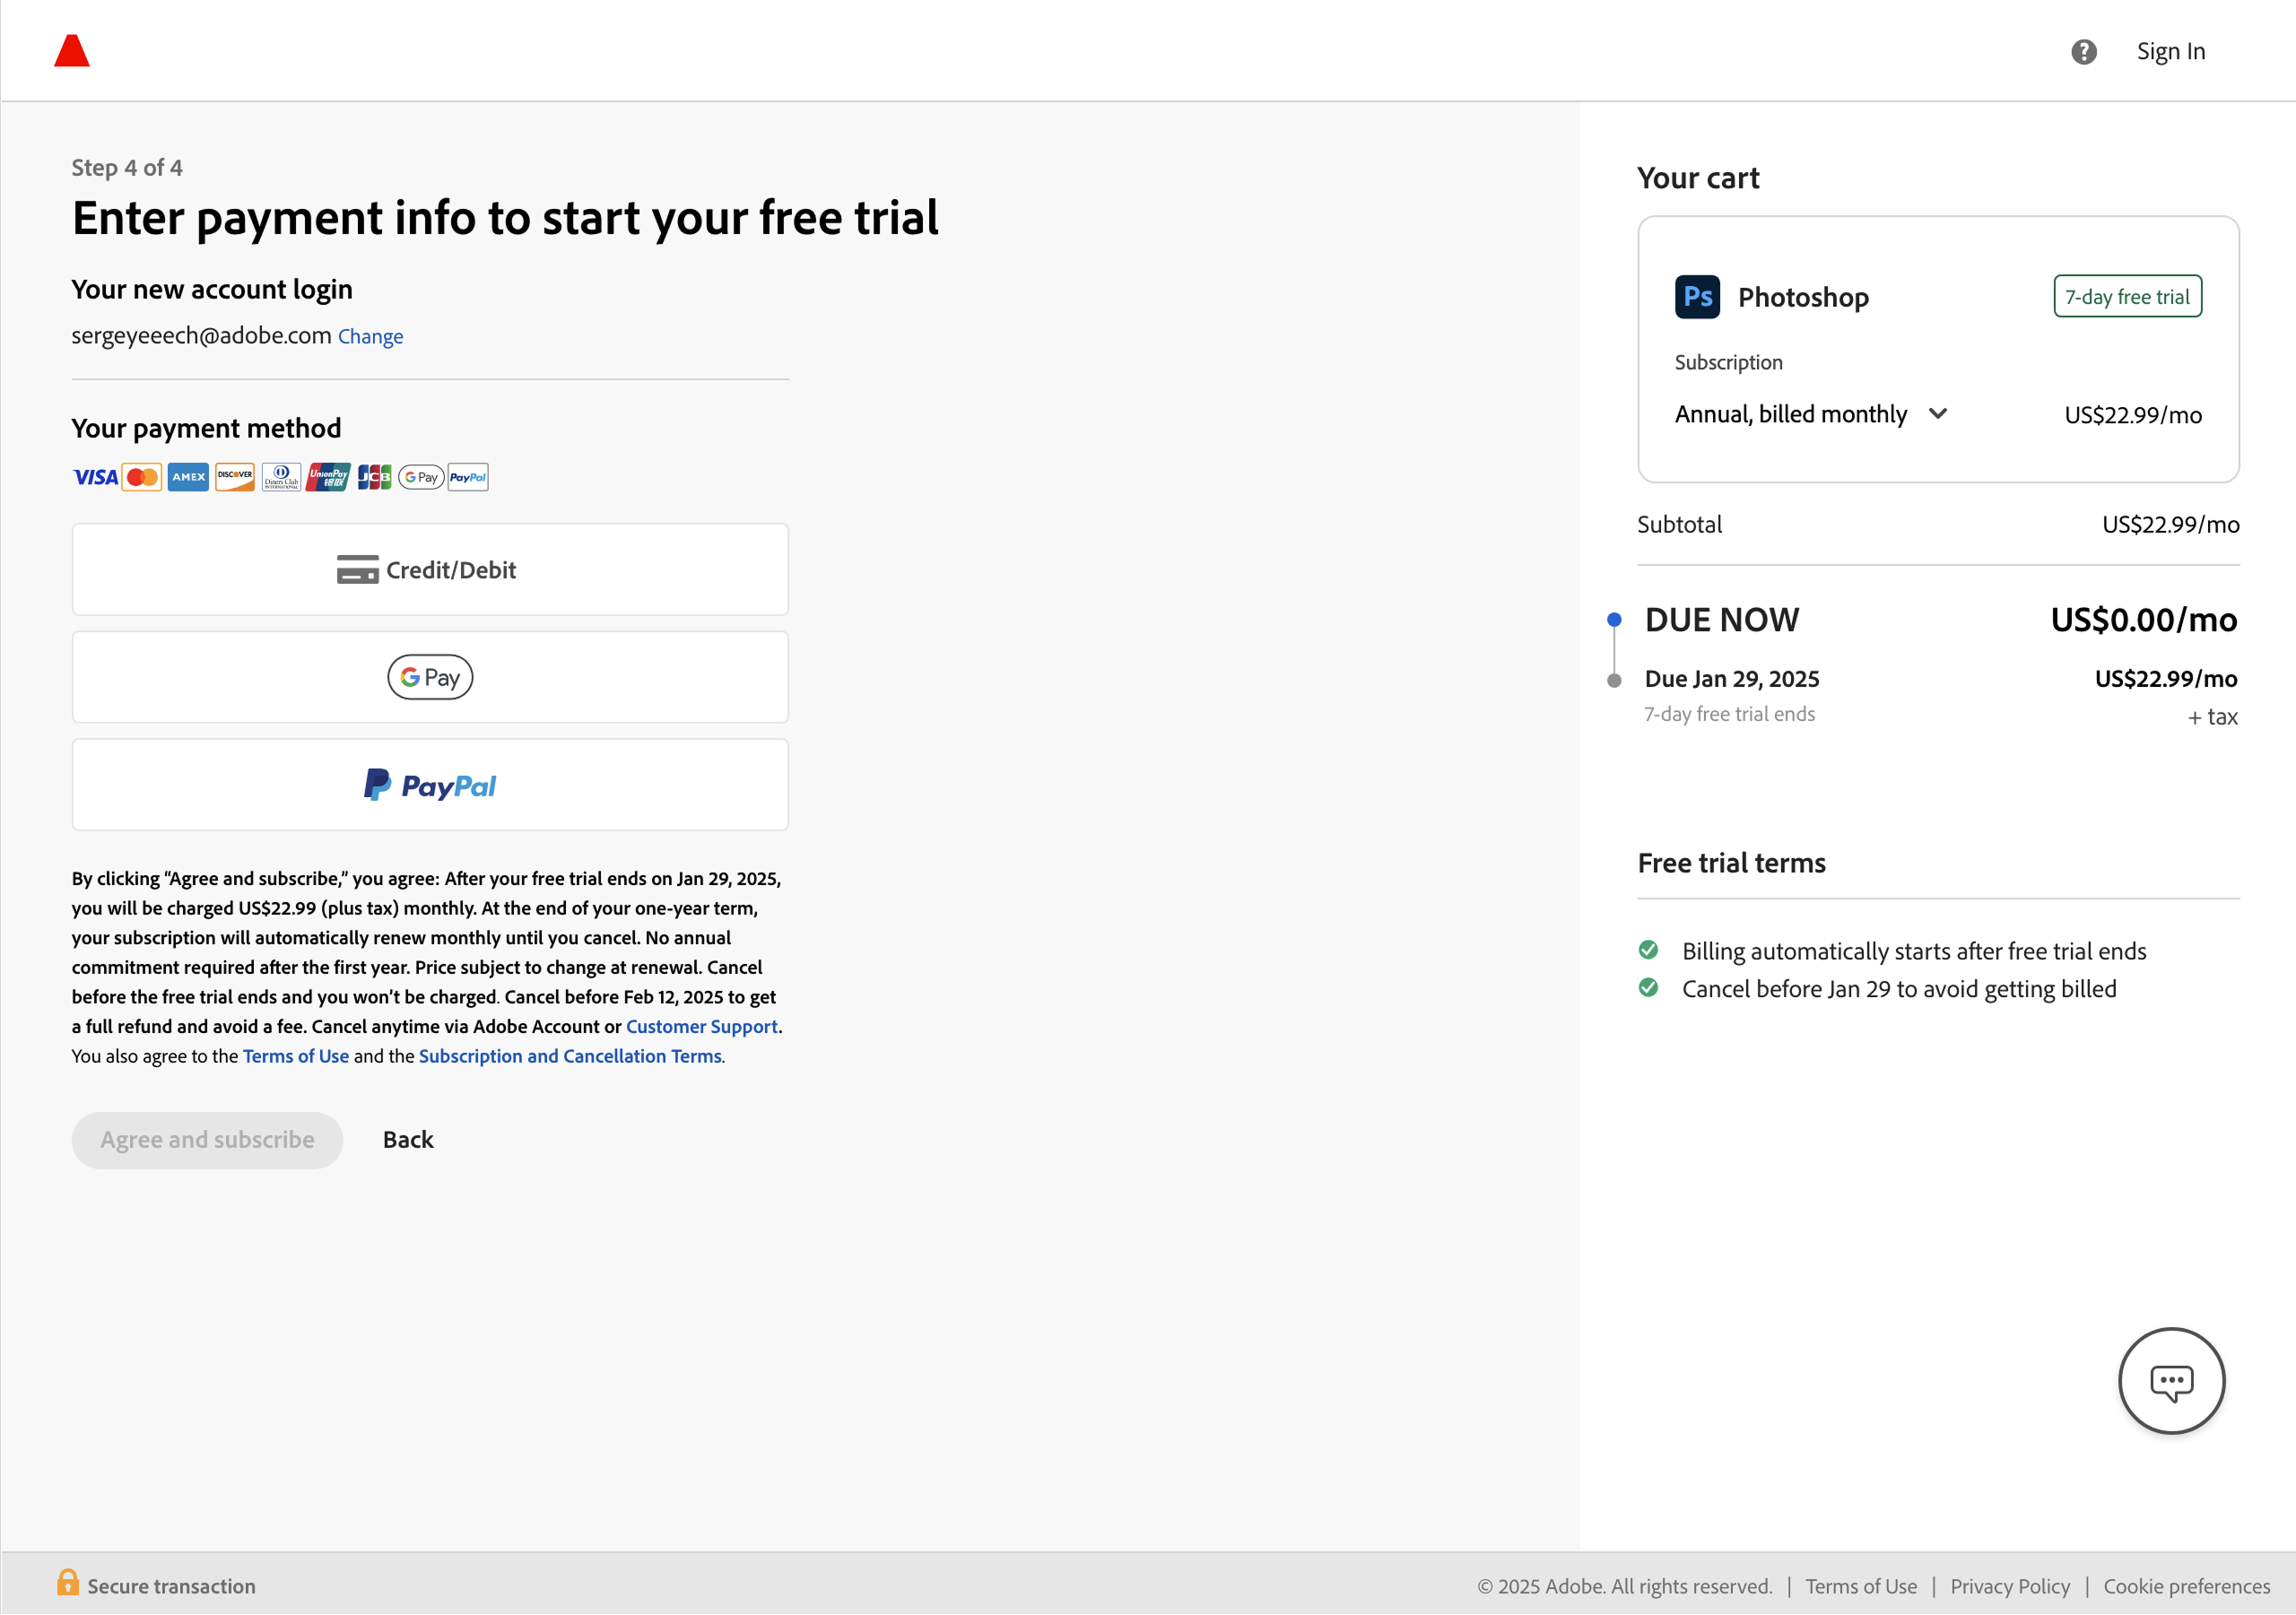Choose Google Pay payment button
This screenshot has height=1615, width=2296.
click(x=430, y=677)
